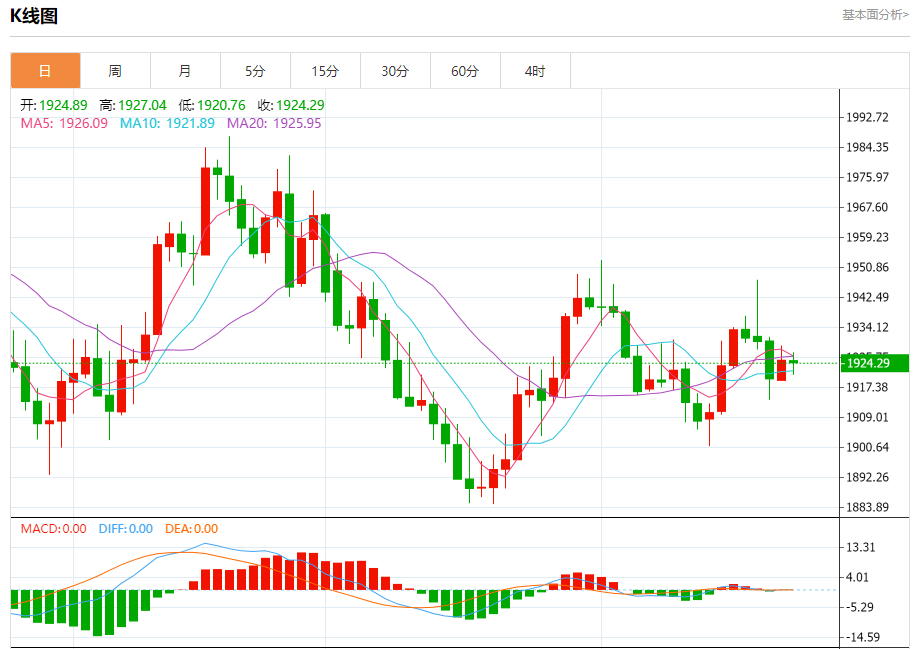Click the 高: 1927.04 high price
This screenshot has width=917, height=649.
(133, 105)
